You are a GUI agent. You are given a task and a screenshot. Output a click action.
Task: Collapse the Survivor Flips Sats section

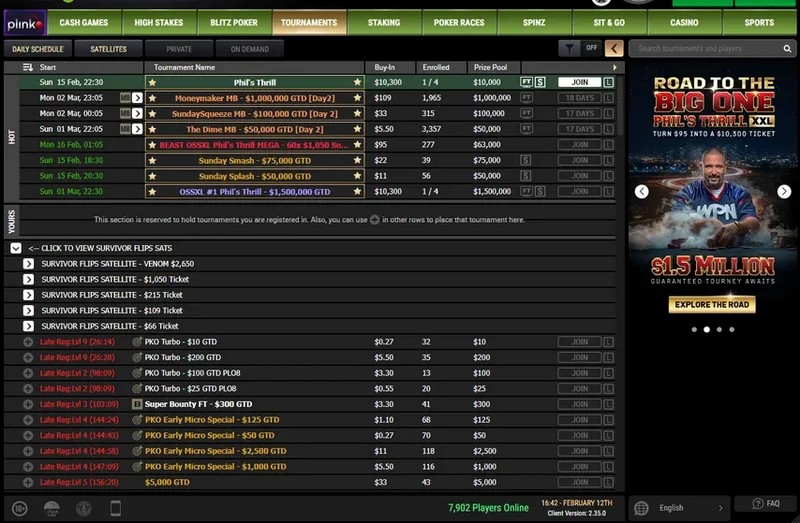[16, 248]
